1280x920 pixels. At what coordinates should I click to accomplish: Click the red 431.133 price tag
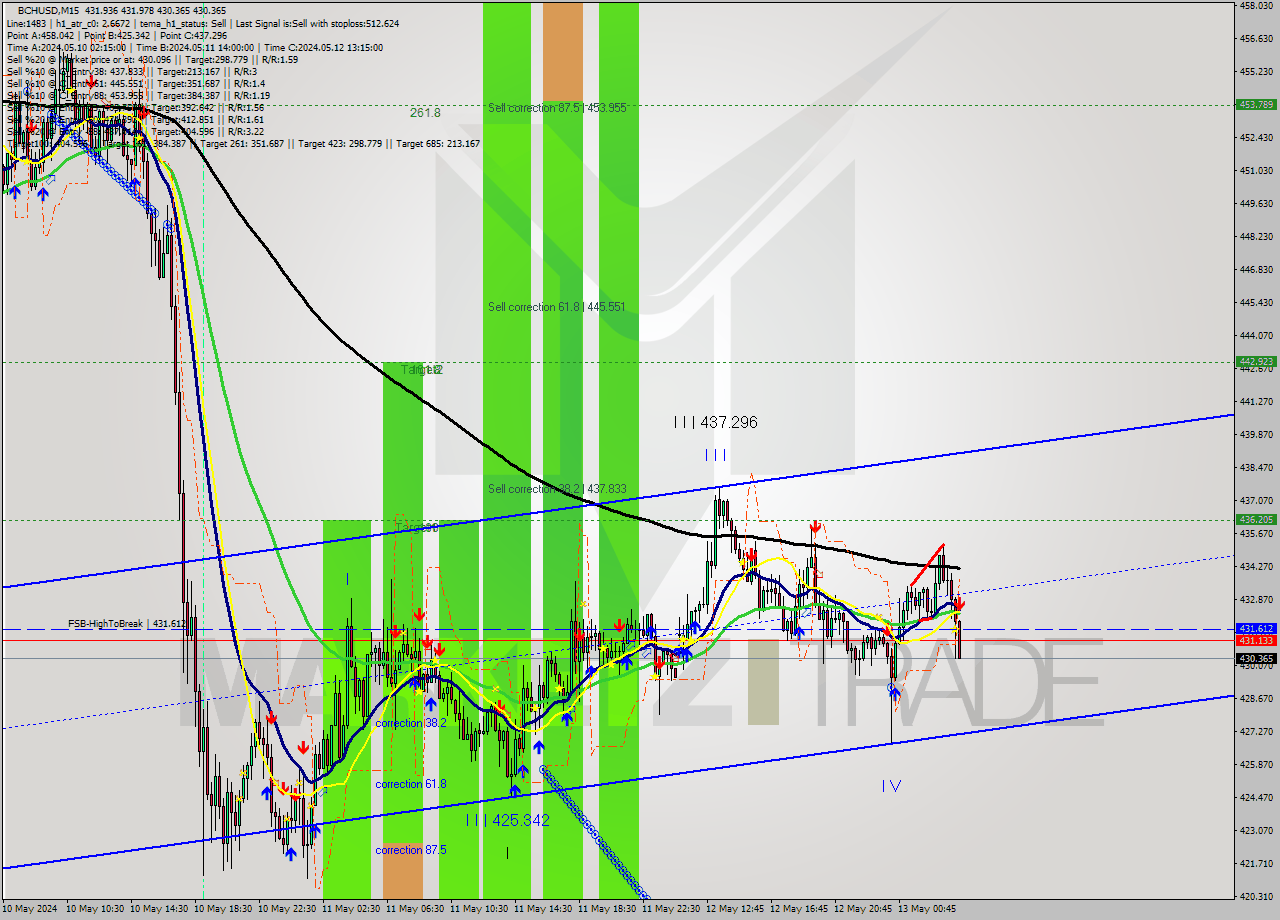[x=1256, y=640]
